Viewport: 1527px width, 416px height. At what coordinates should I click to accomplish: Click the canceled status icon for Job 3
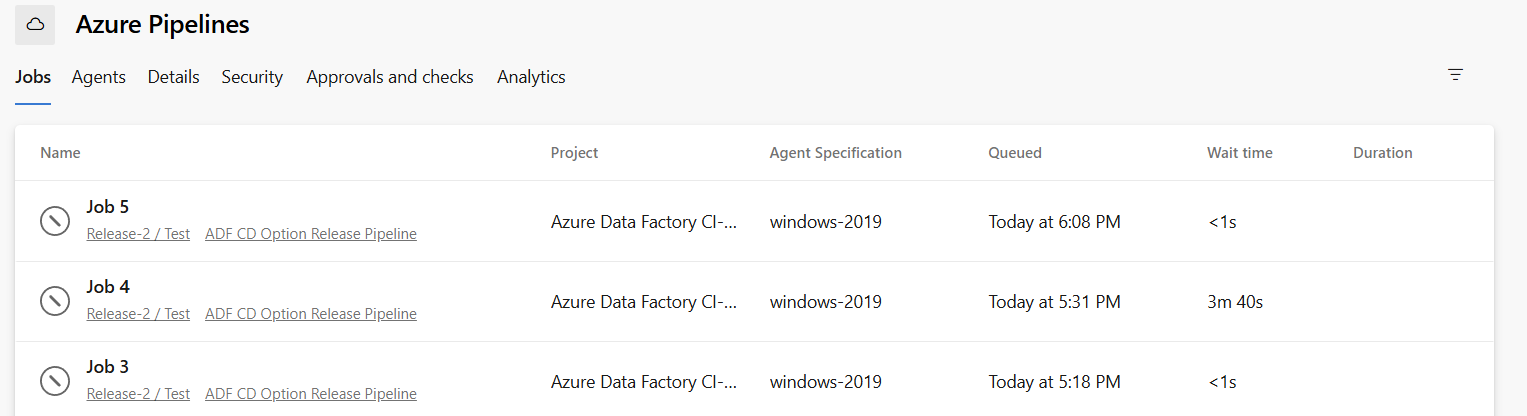[x=54, y=381]
